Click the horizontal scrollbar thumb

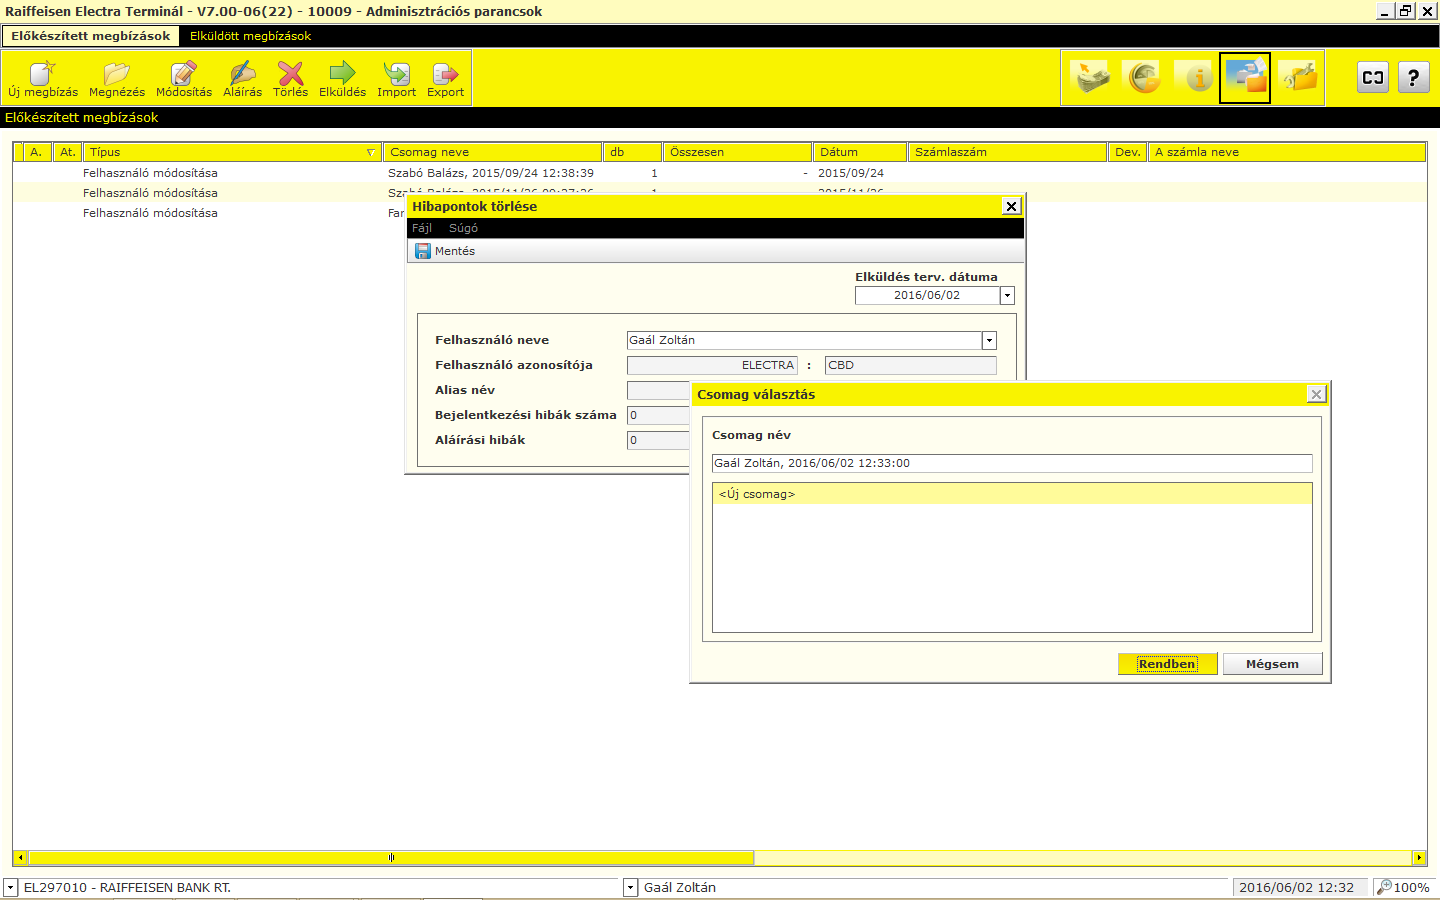point(391,857)
